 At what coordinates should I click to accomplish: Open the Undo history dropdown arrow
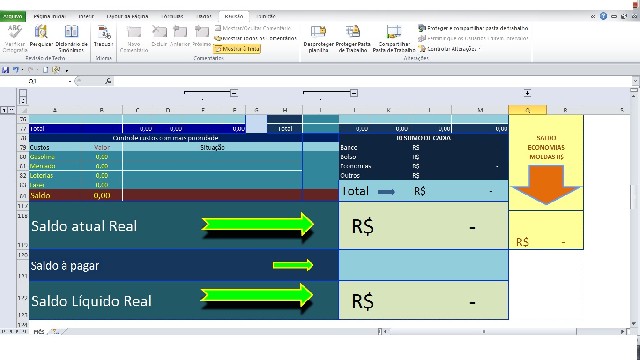coord(22,70)
